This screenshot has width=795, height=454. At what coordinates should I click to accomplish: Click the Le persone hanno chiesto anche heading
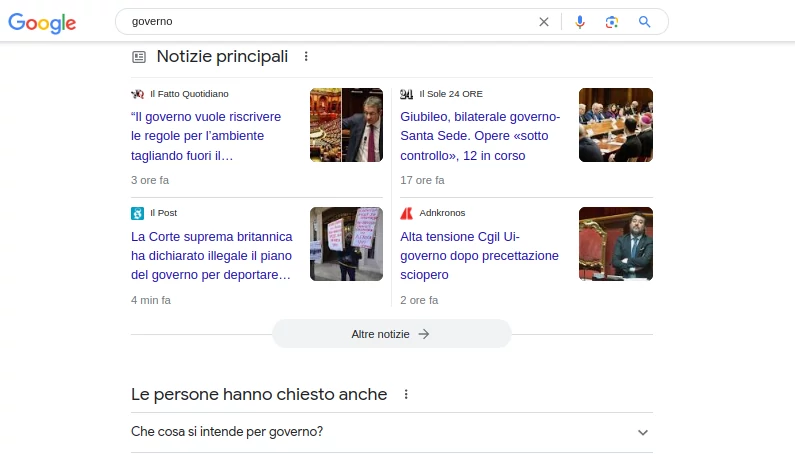[259, 394]
